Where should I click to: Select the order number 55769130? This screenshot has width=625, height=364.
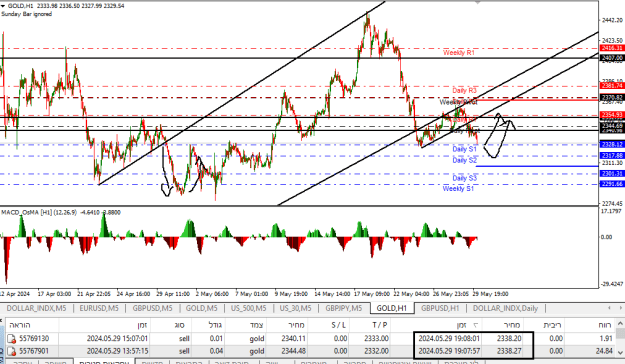pyautogui.click(x=34, y=339)
